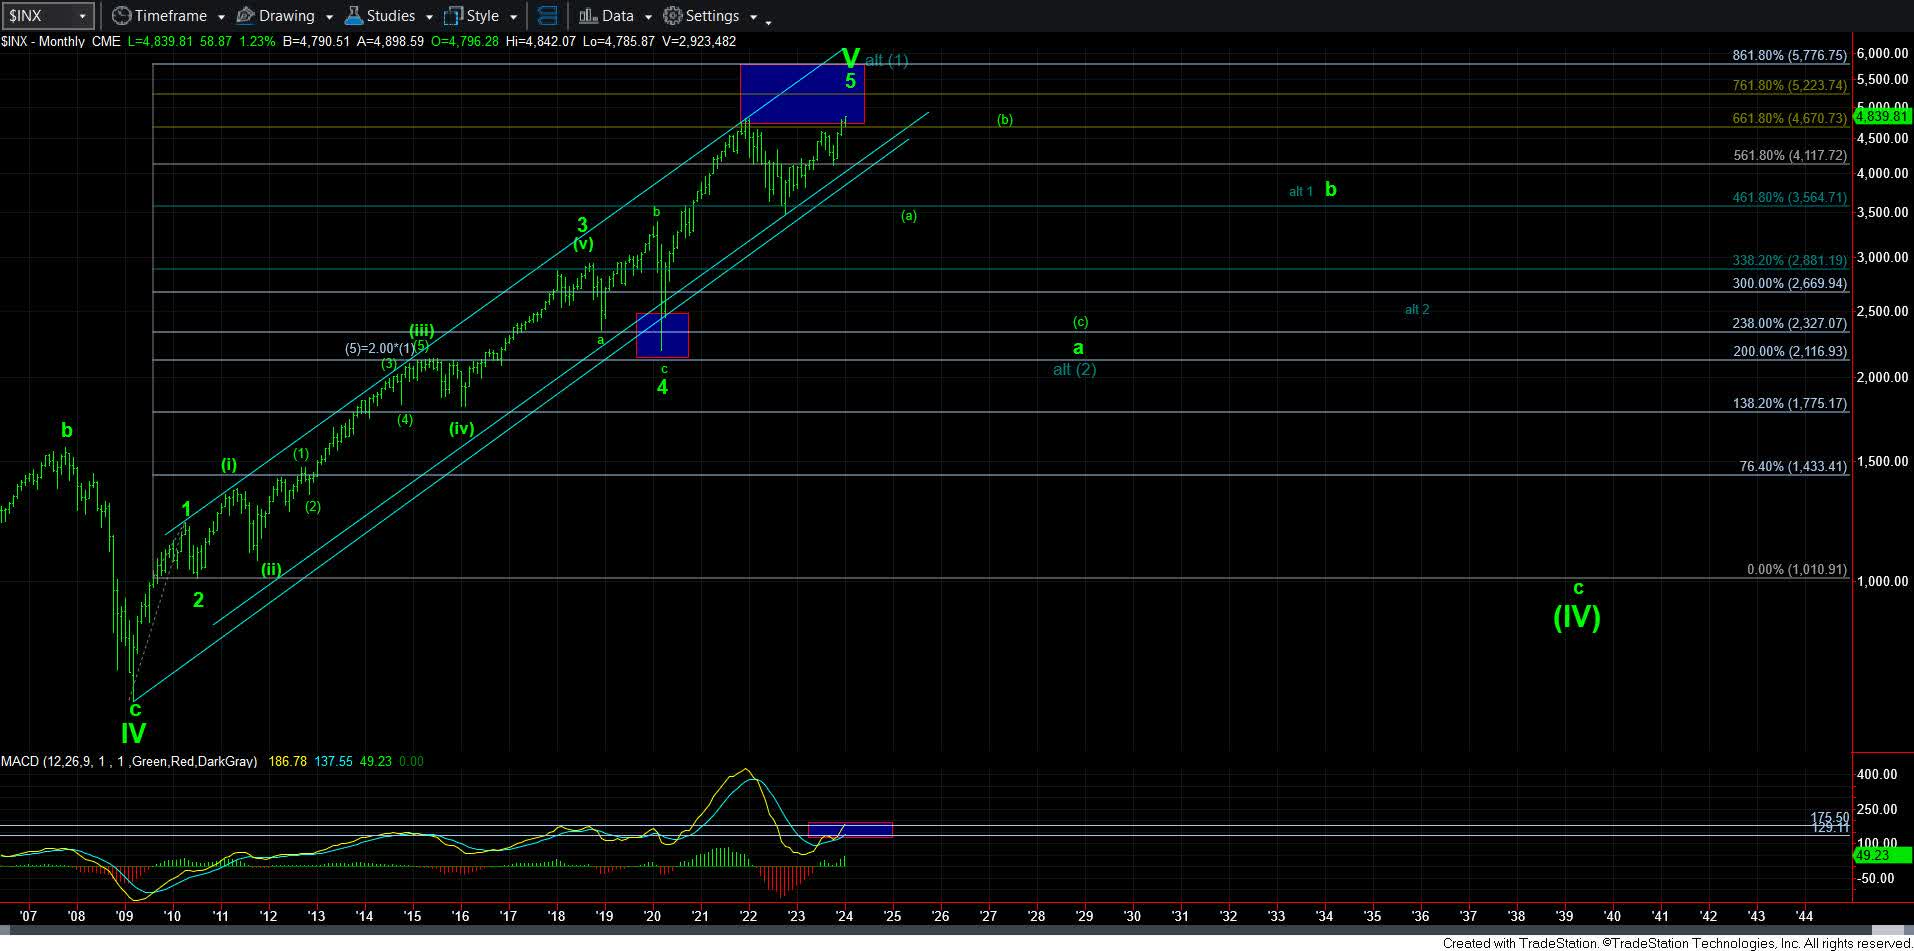Open the Drawing pencil tool icon
The height and width of the screenshot is (951, 1914).
click(x=245, y=16)
